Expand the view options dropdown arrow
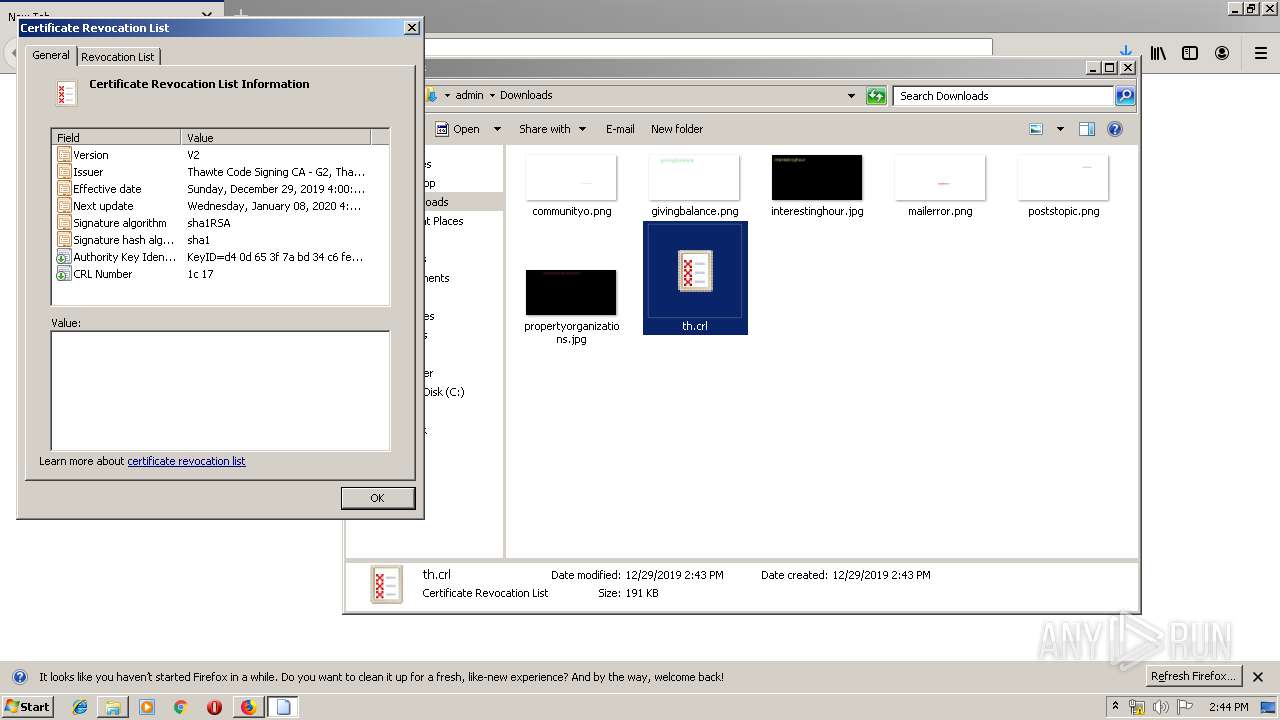 coord(1060,129)
